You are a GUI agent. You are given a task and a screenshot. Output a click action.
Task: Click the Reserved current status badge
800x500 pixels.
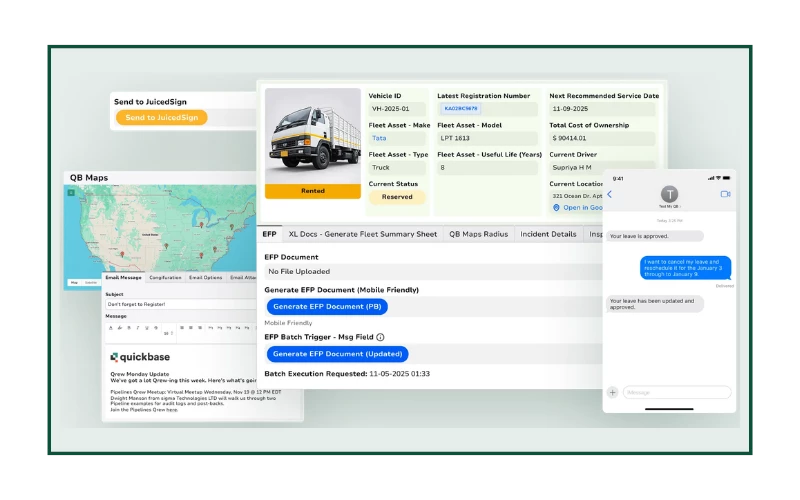tap(397, 197)
